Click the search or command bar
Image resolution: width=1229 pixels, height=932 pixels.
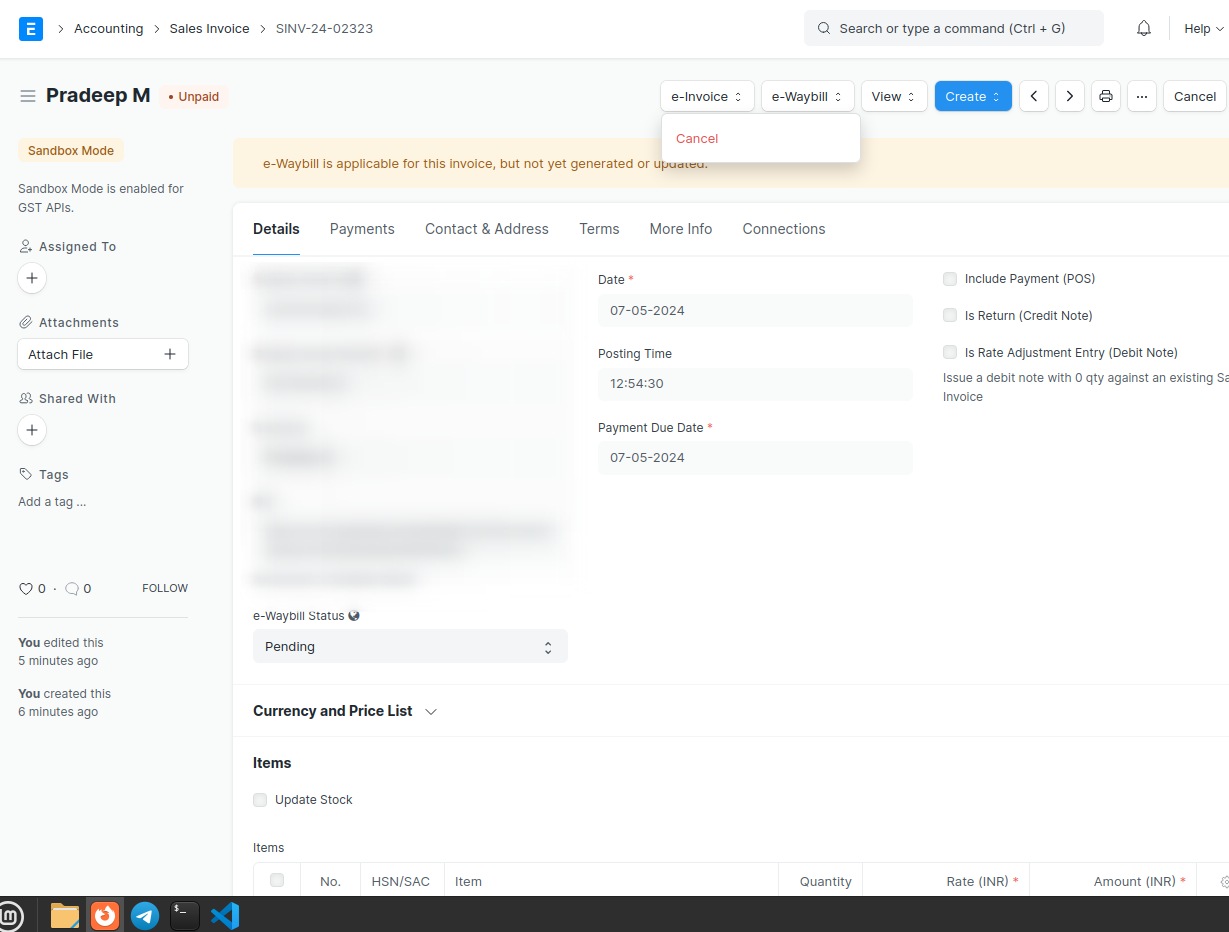pyautogui.click(x=953, y=29)
